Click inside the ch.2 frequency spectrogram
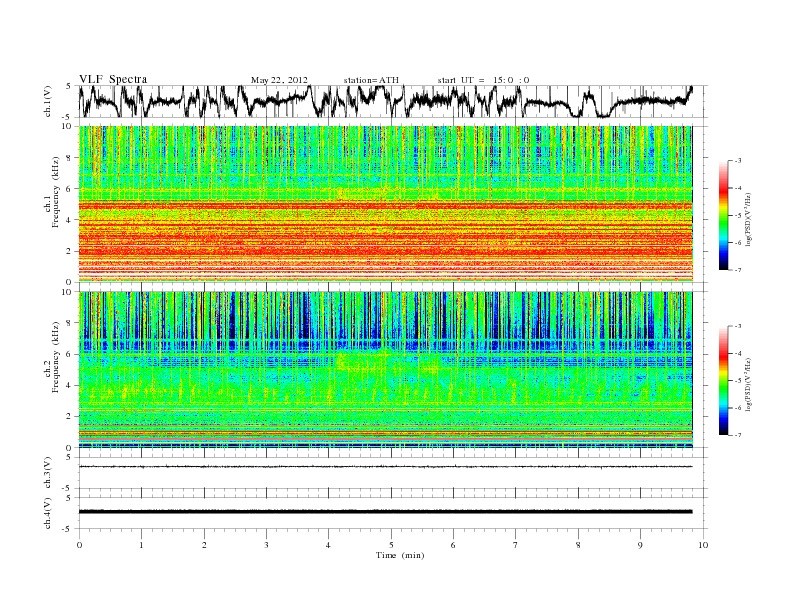The height and width of the screenshot is (612, 792). pos(385,369)
